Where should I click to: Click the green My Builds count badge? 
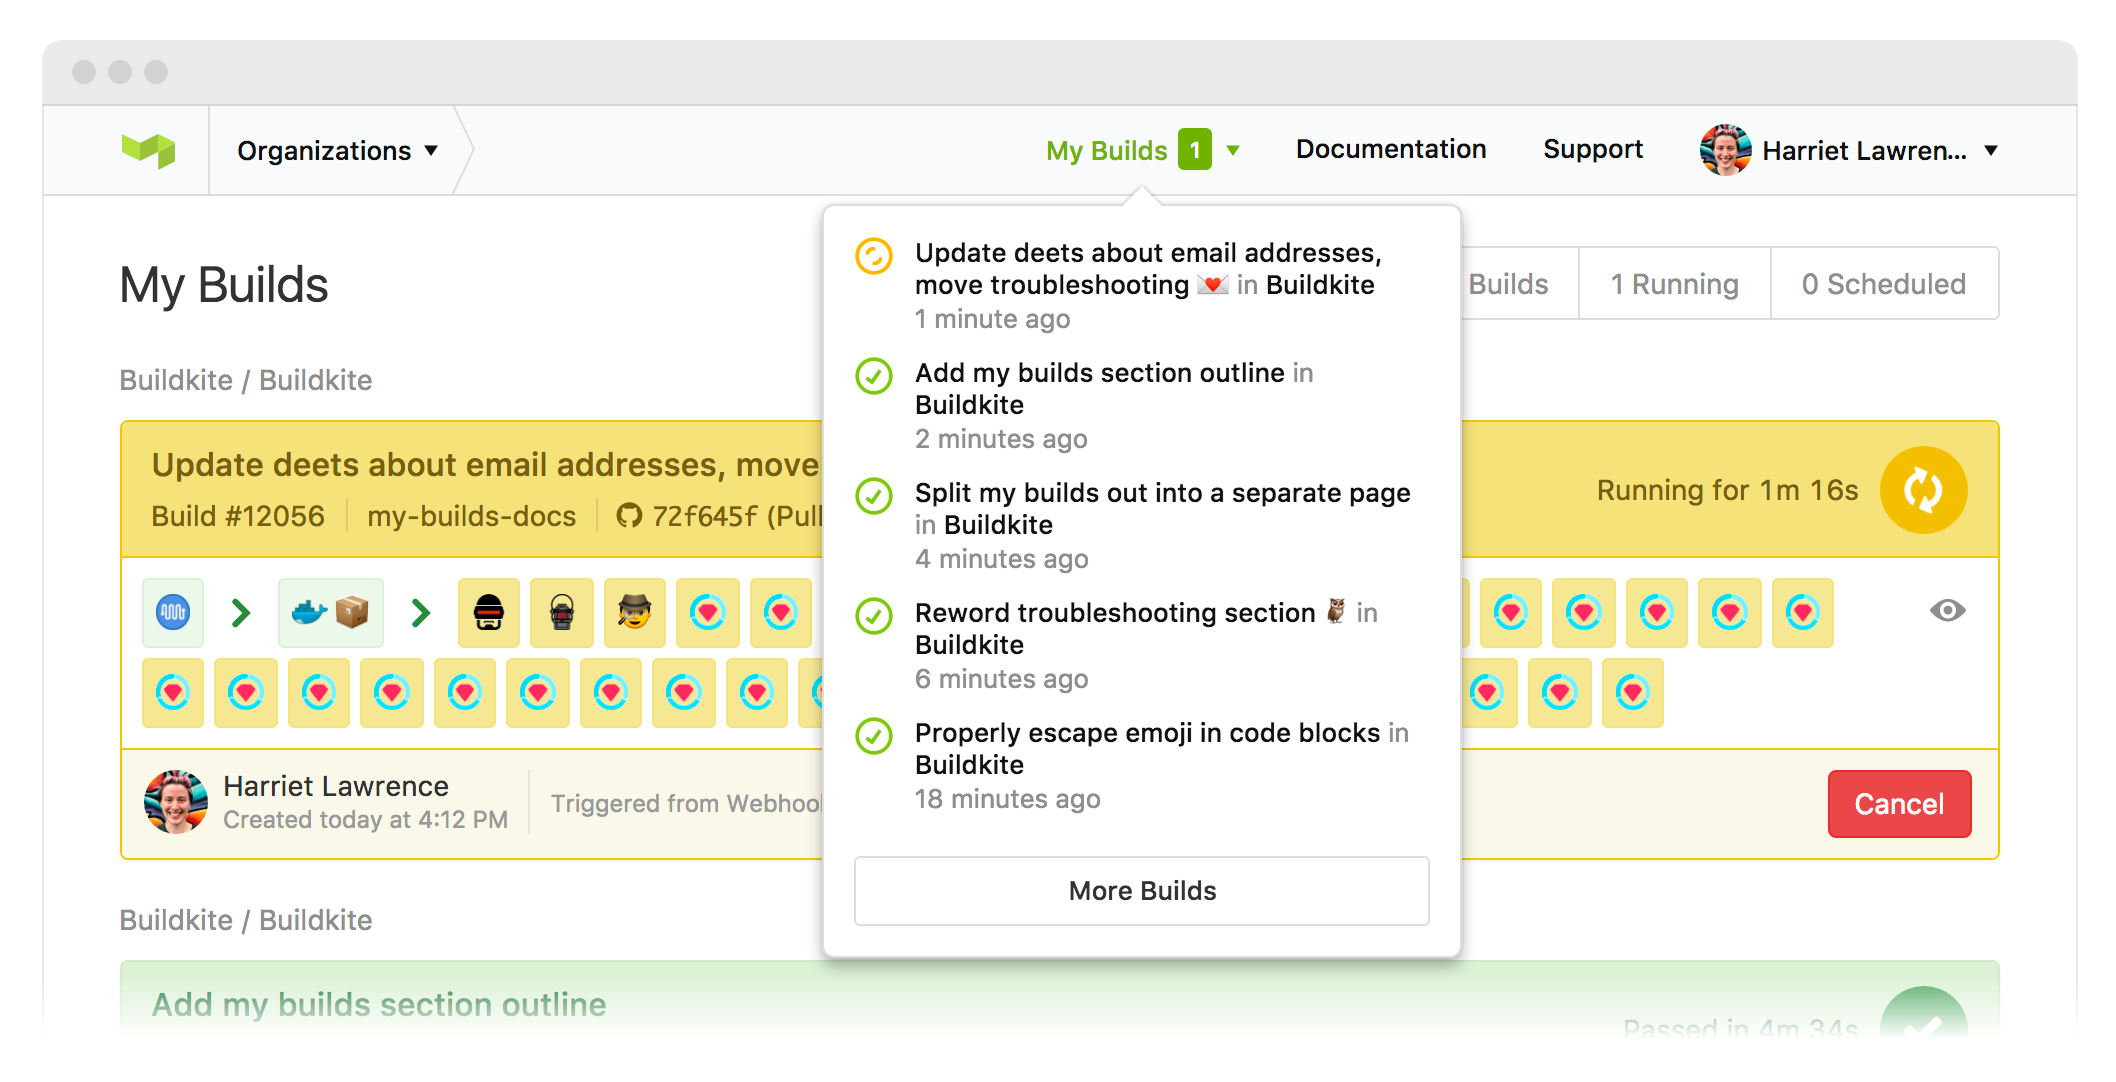[1194, 150]
